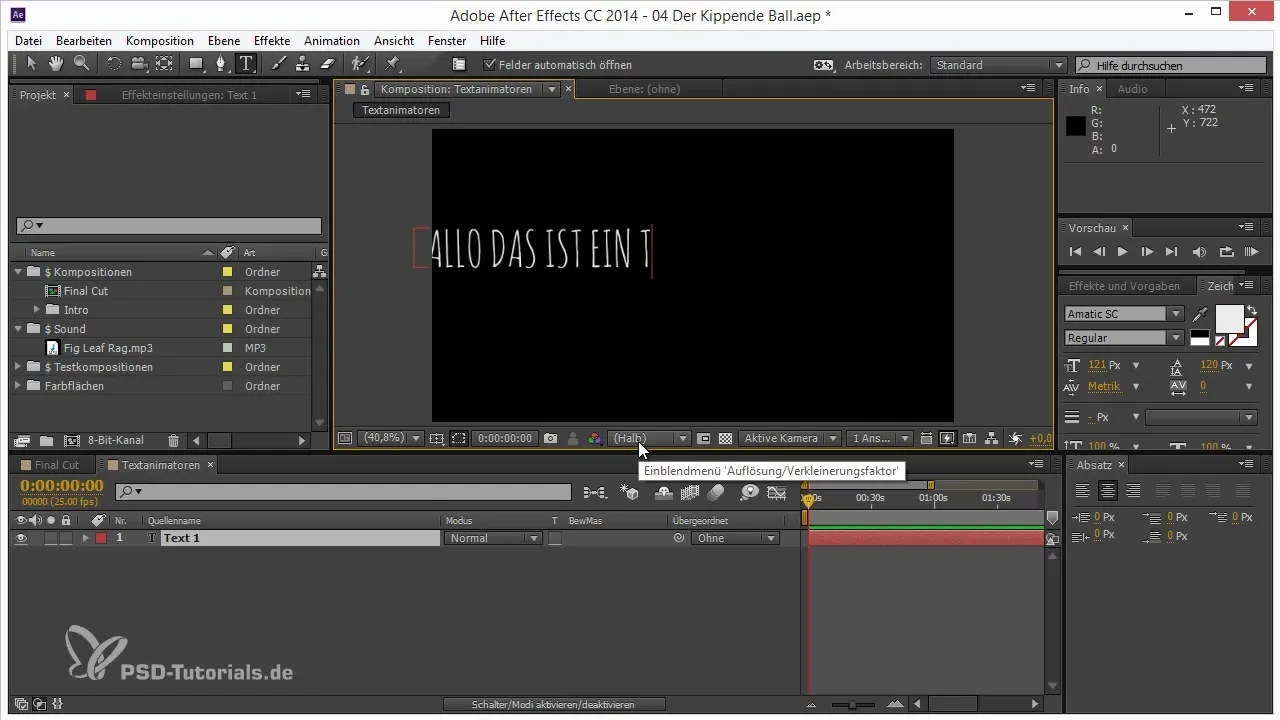The width and height of the screenshot is (1280, 720).
Task: Expand the Text 1 layer properties
Action: pos(85,538)
